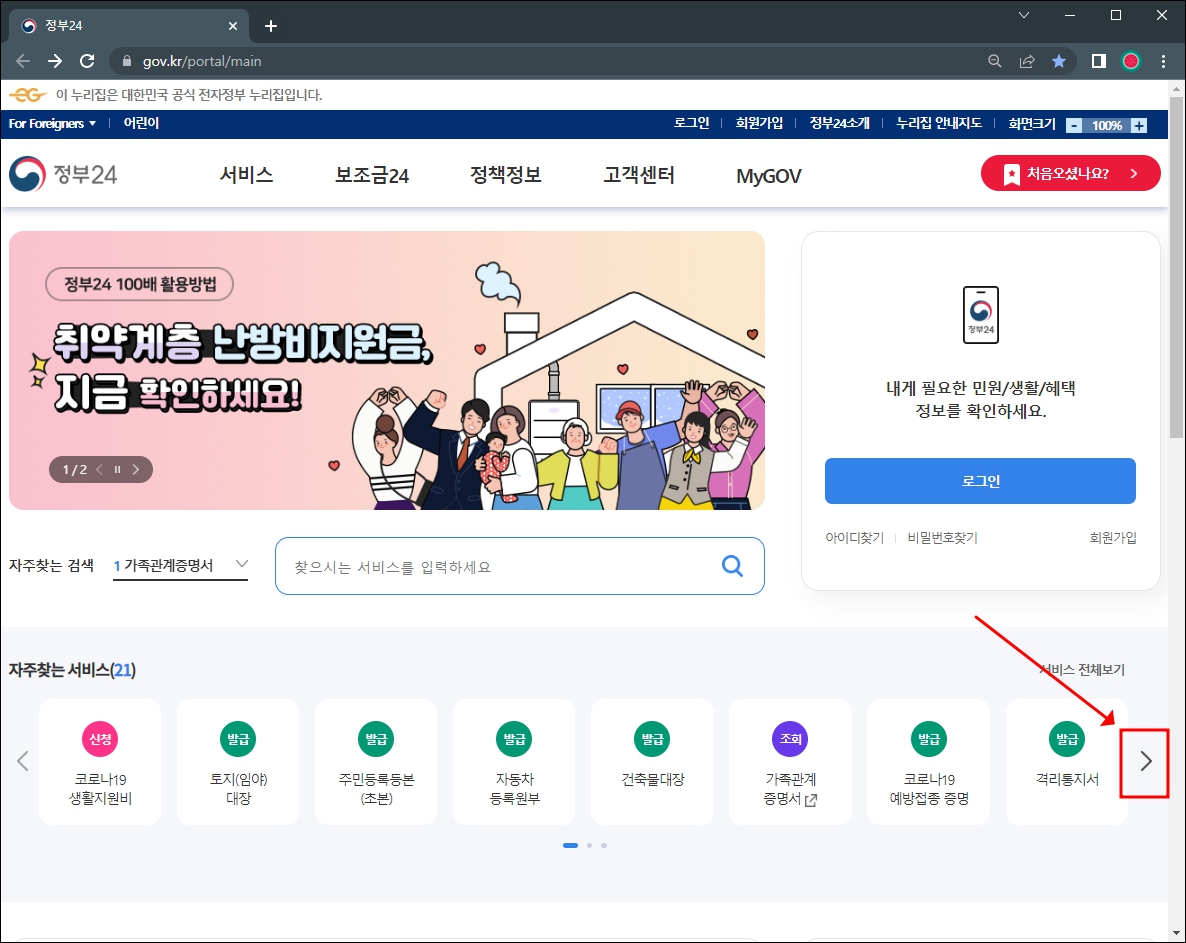Image resolution: width=1186 pixels, height=943 pixels.
Task: Open the 자주찾는 검색 suggestions dropdown
Action: click(241, 564)
